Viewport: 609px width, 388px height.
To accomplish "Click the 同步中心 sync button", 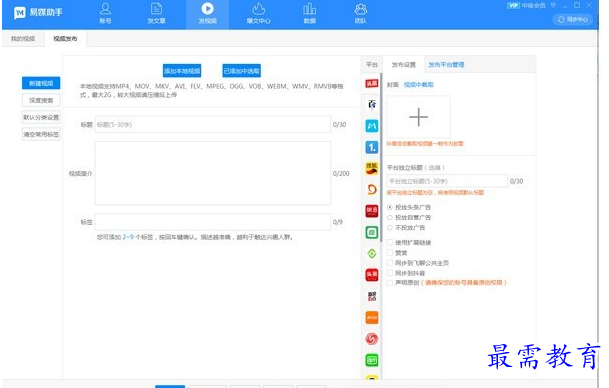I will click(x=573, y=19).
